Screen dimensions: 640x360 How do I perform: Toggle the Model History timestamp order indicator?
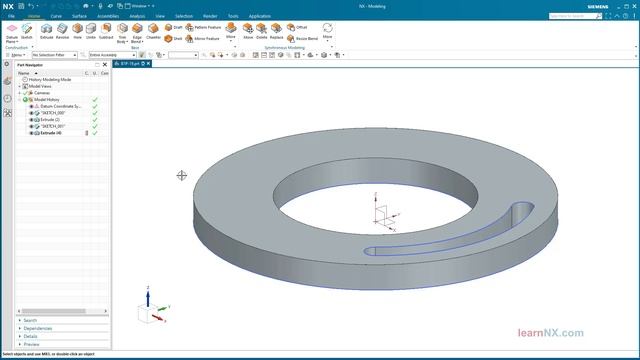click(x=25, y=100)
